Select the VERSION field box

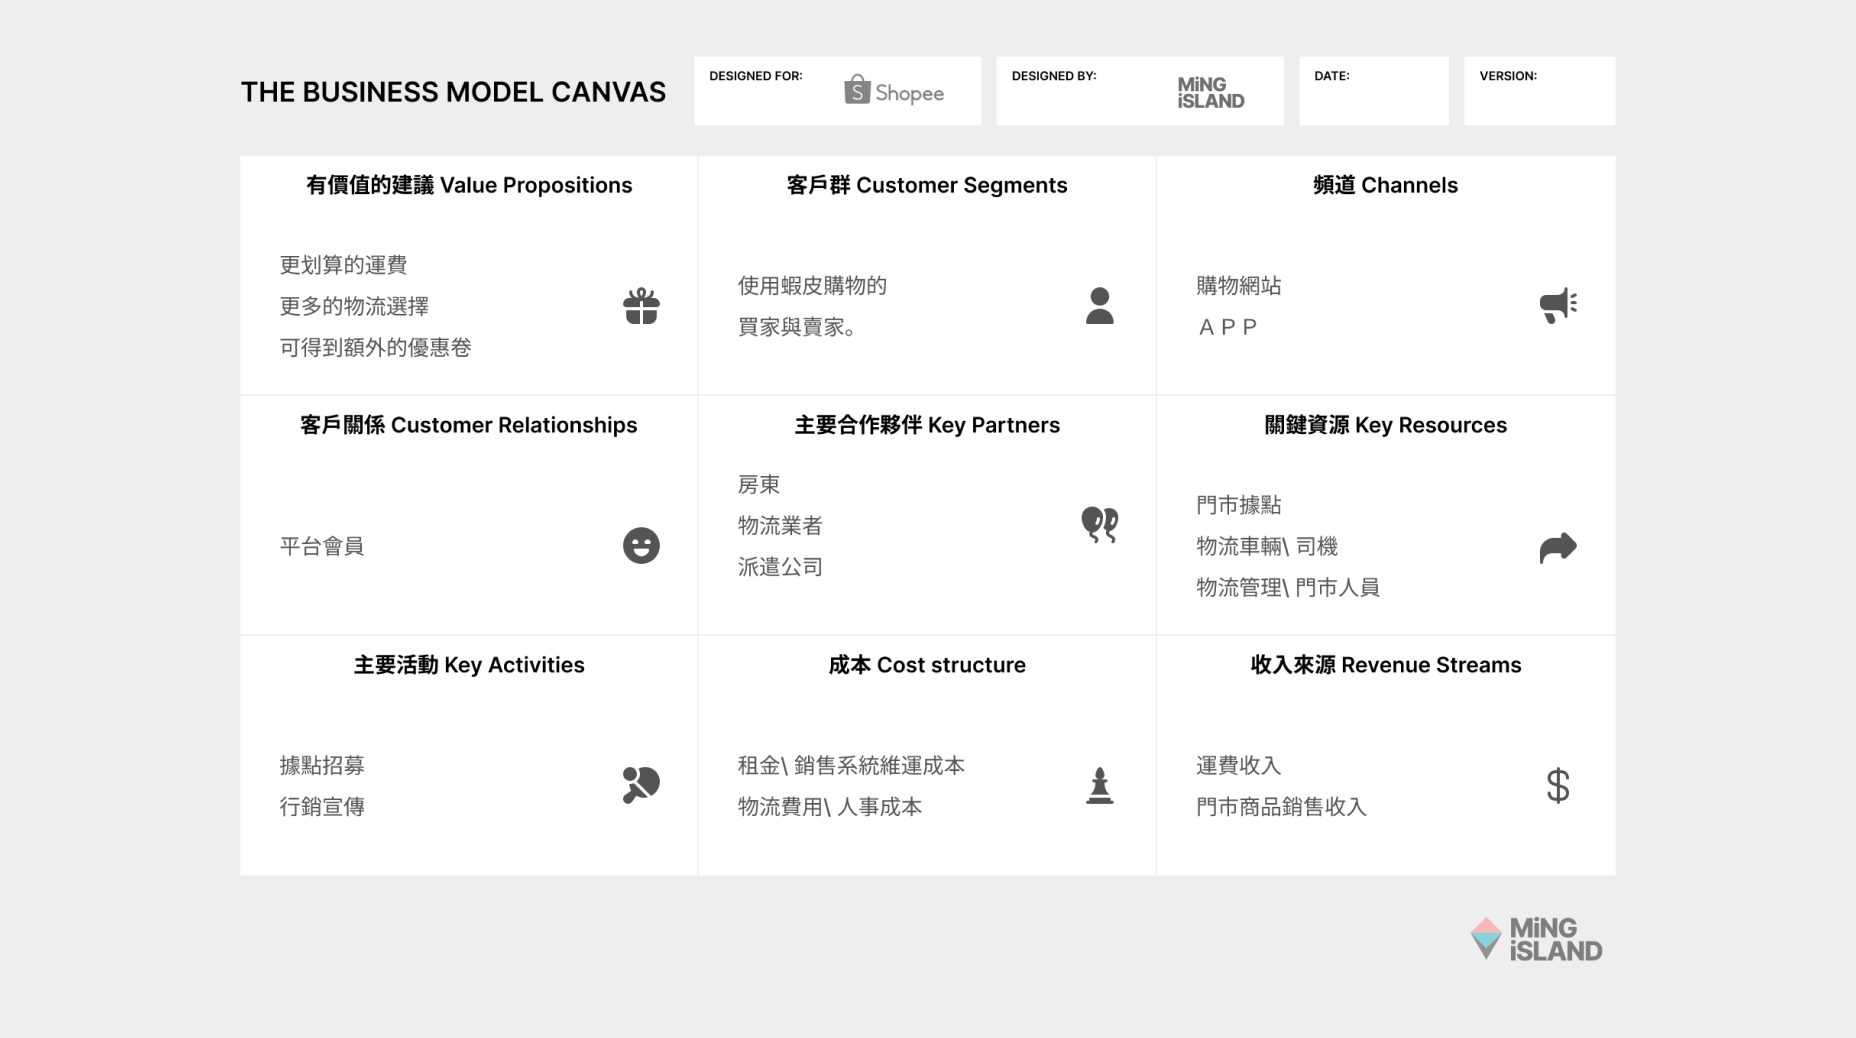pyautogui.click(x=1538, y=91)
